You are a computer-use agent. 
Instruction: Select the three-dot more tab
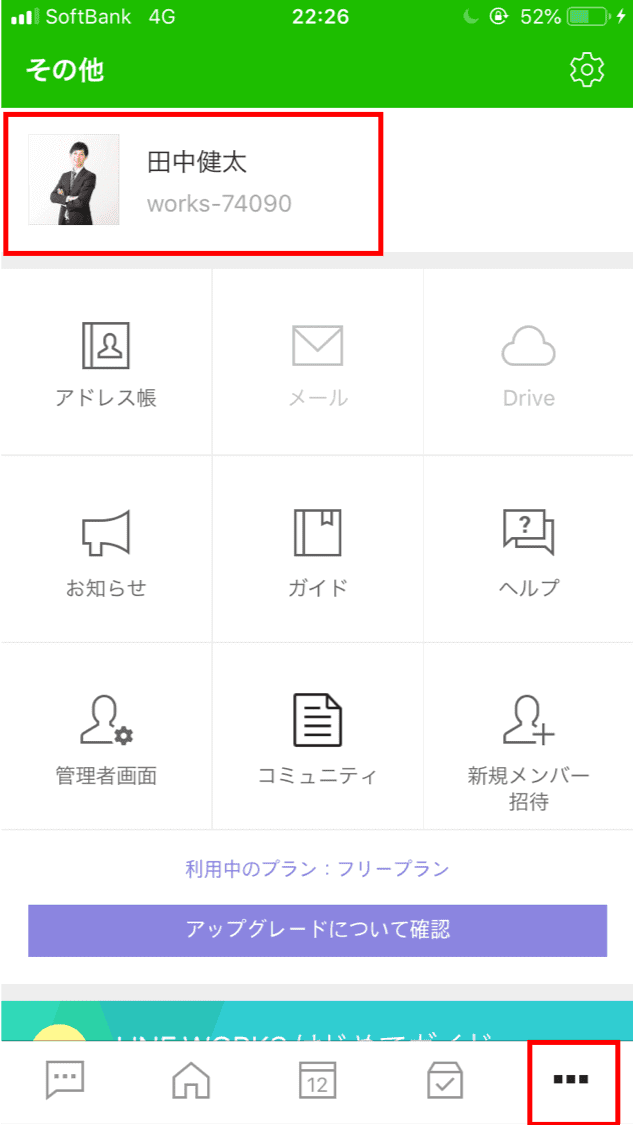[571, 1080]
